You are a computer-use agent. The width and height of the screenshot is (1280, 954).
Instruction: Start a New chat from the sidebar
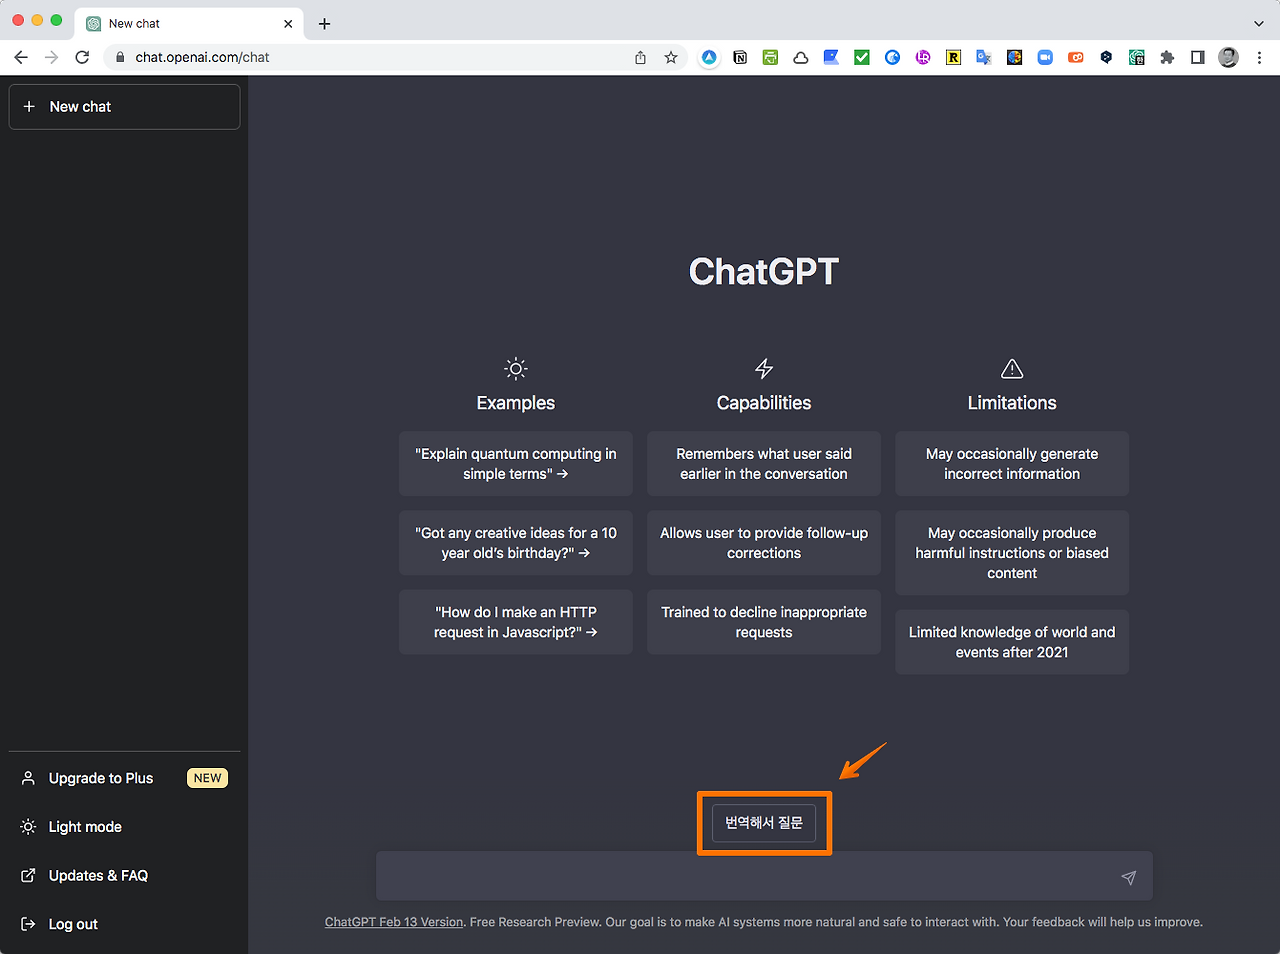pos(124,106)
